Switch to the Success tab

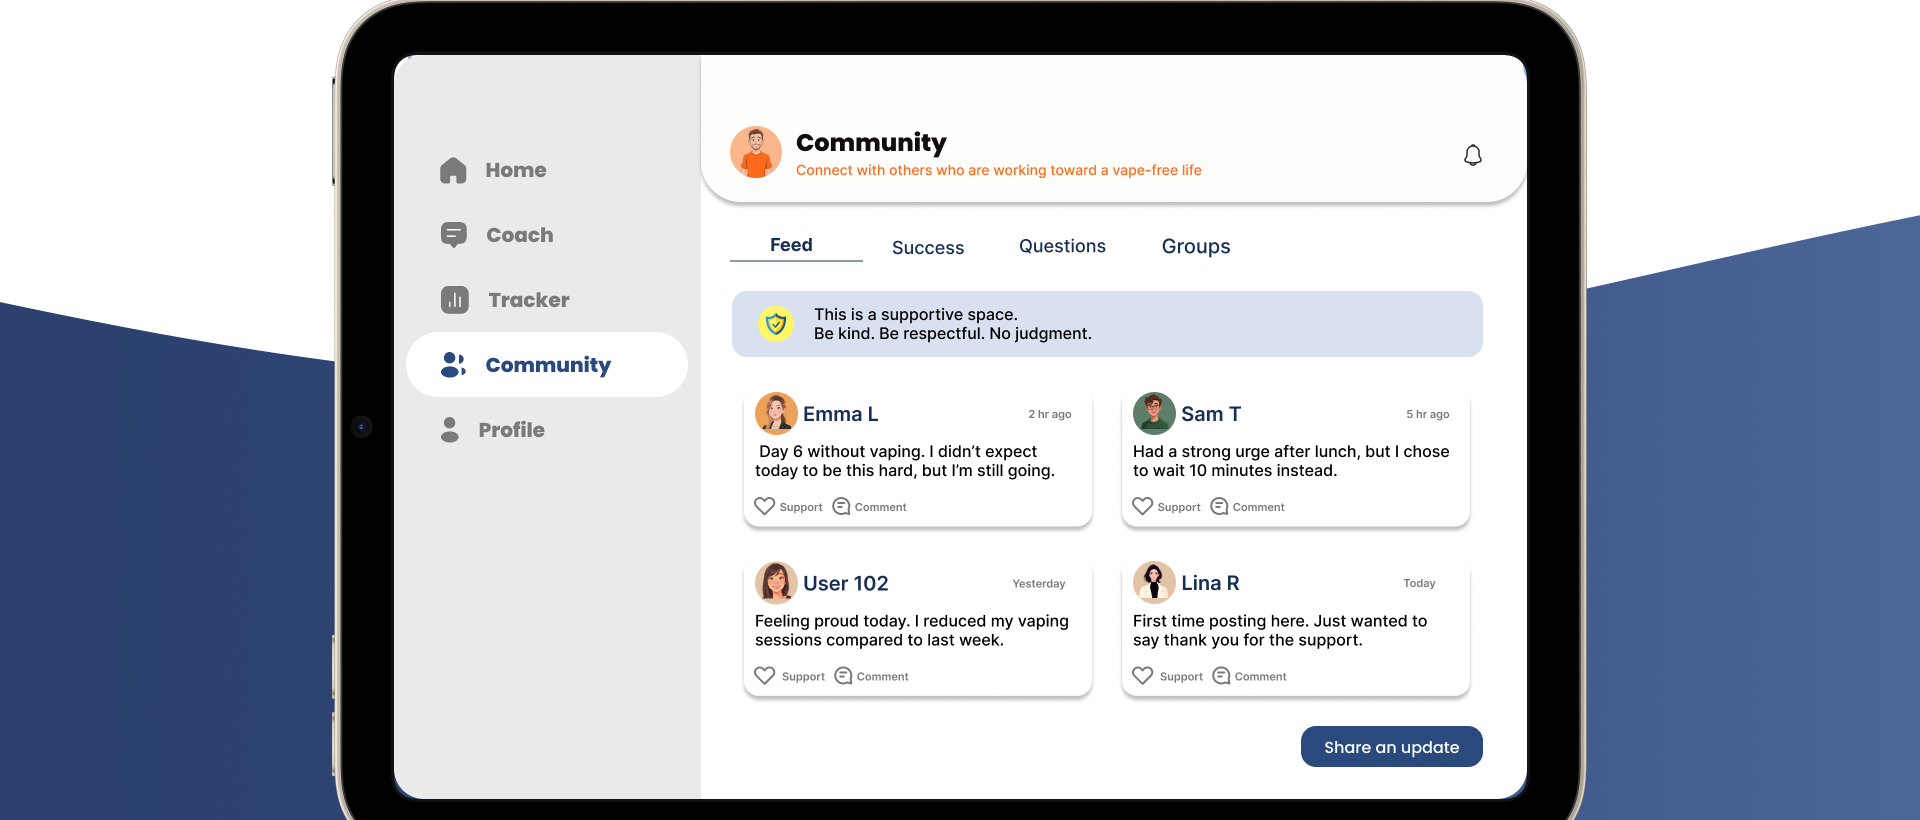(x=928, y=248)
